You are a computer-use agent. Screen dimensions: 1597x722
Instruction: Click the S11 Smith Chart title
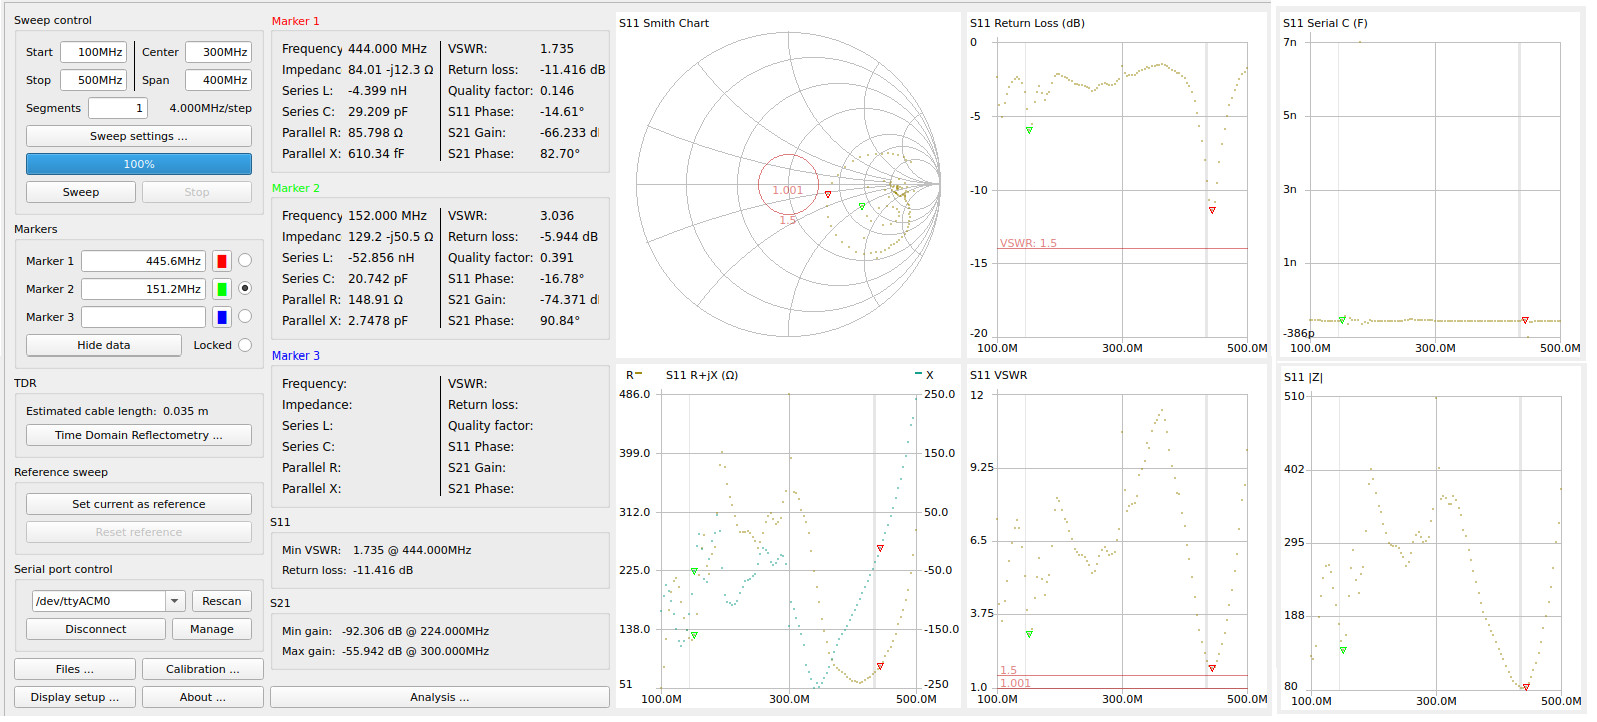664,23
